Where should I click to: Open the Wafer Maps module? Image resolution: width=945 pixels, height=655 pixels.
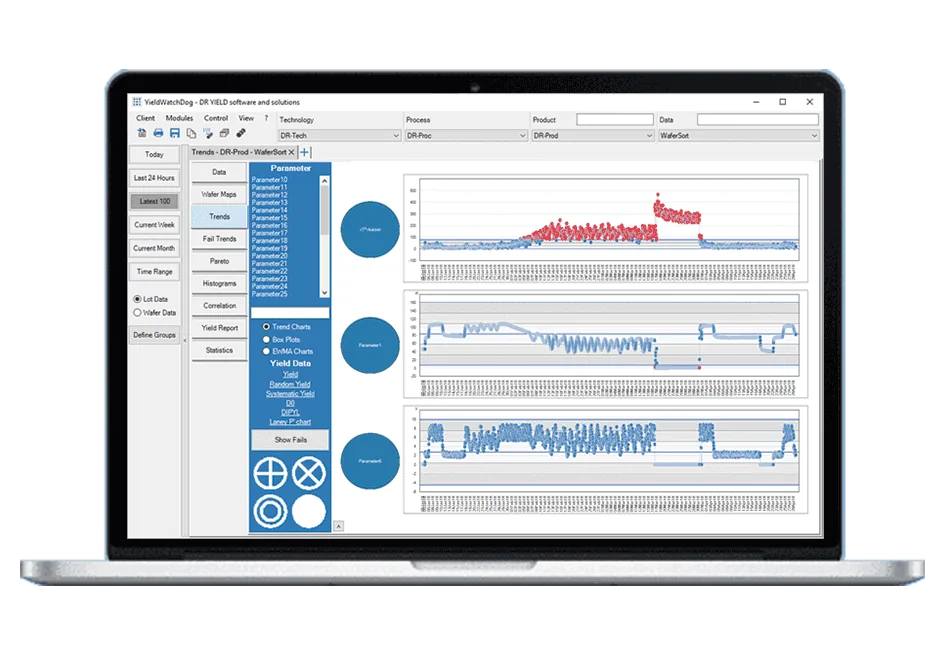[219, 195]
